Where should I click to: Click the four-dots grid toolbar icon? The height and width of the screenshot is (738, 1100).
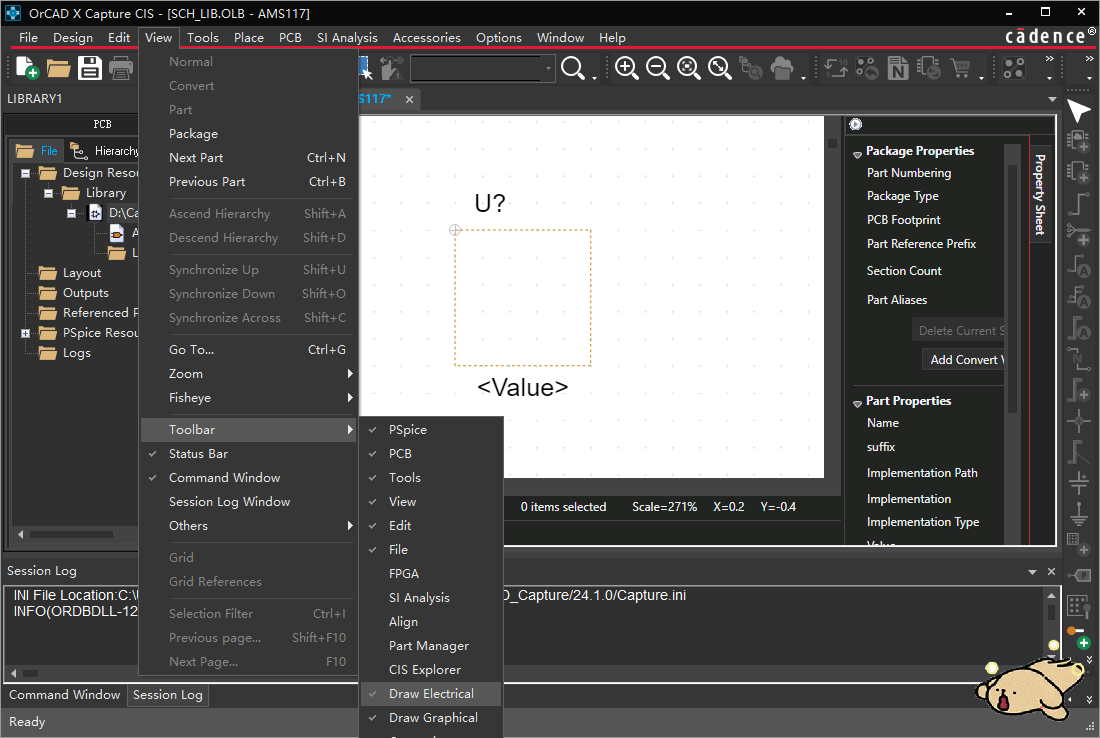(1014, 68)
